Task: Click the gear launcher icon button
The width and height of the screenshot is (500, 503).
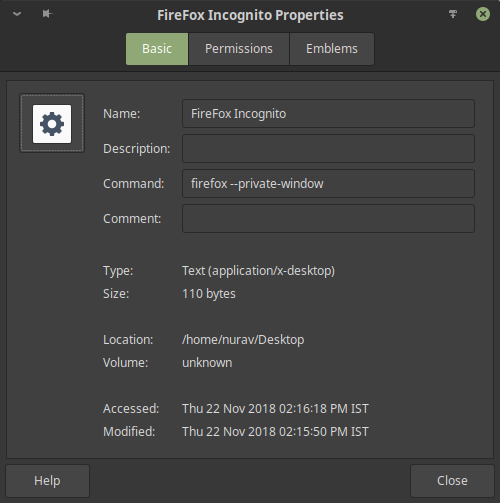Action: coord(52,124)
